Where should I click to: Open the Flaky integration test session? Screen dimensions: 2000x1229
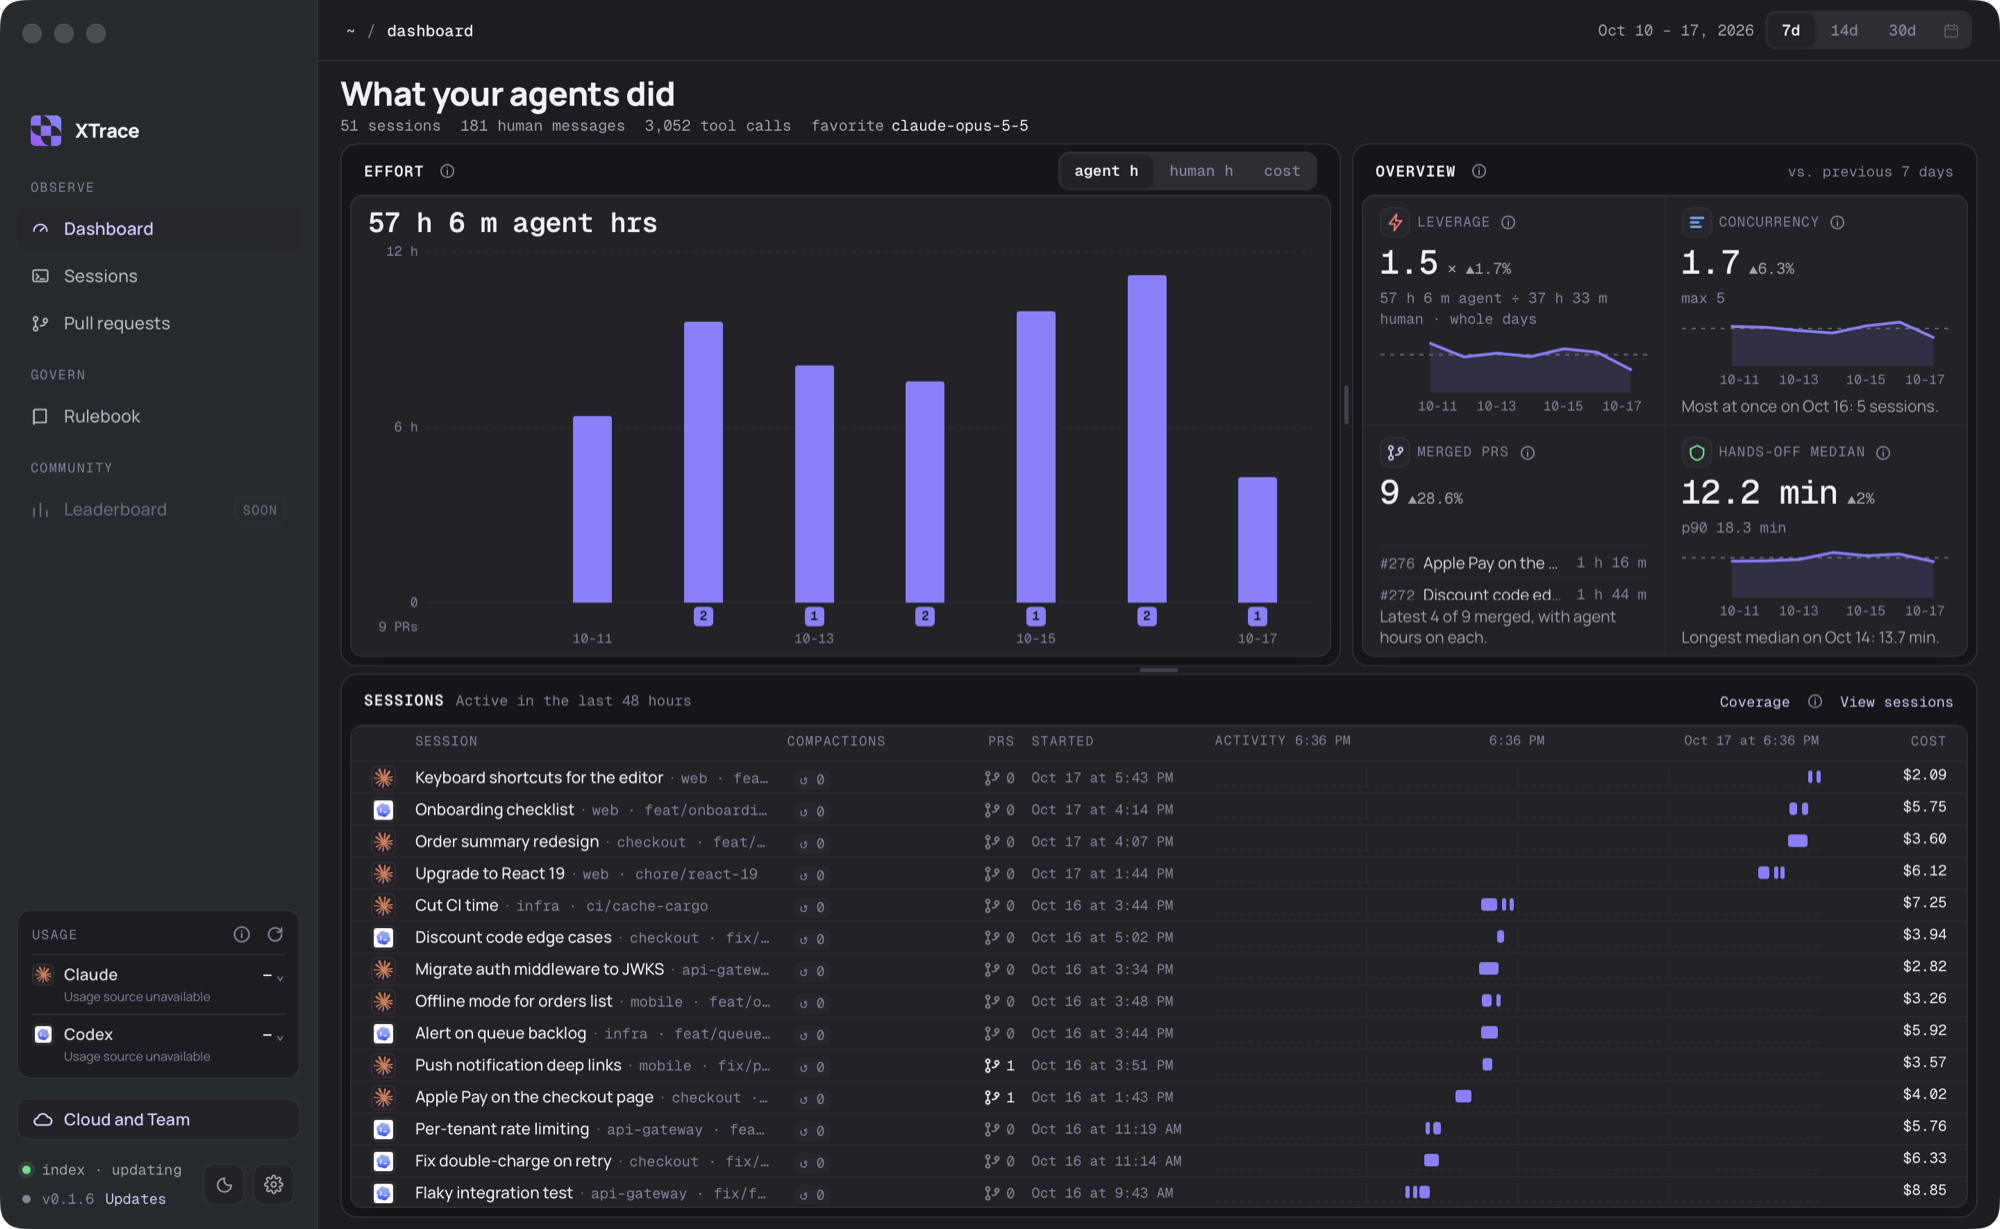pyautogui.click(x=1159, y=1193)
